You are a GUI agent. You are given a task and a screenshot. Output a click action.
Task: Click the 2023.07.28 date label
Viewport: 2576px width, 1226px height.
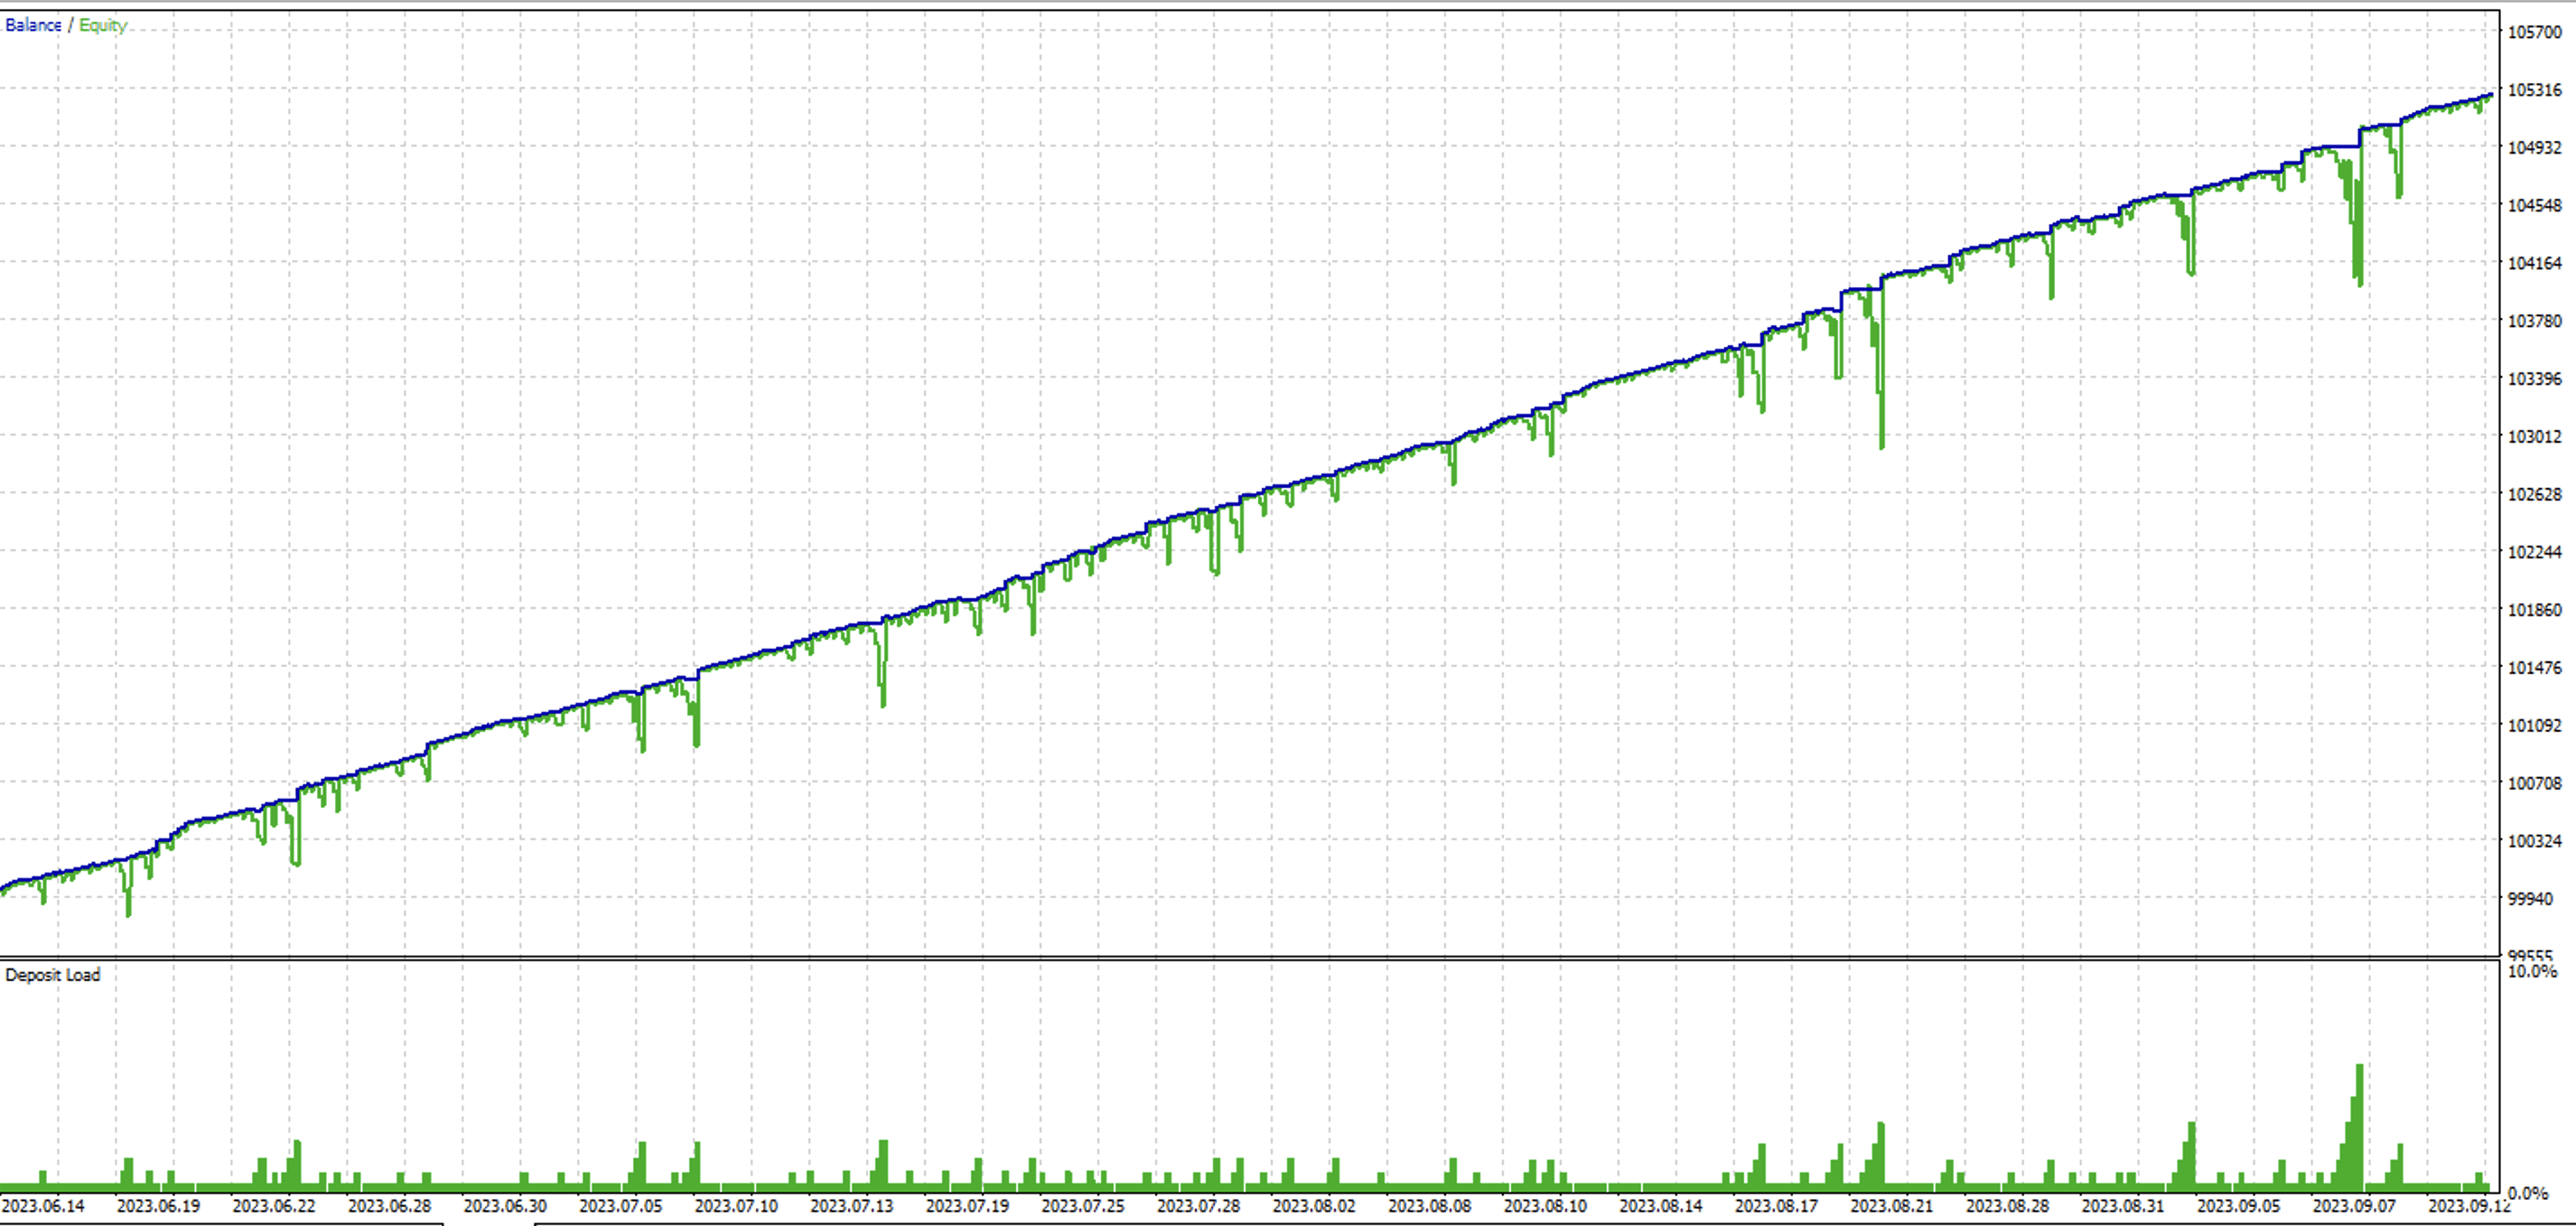(1198, 1206)
